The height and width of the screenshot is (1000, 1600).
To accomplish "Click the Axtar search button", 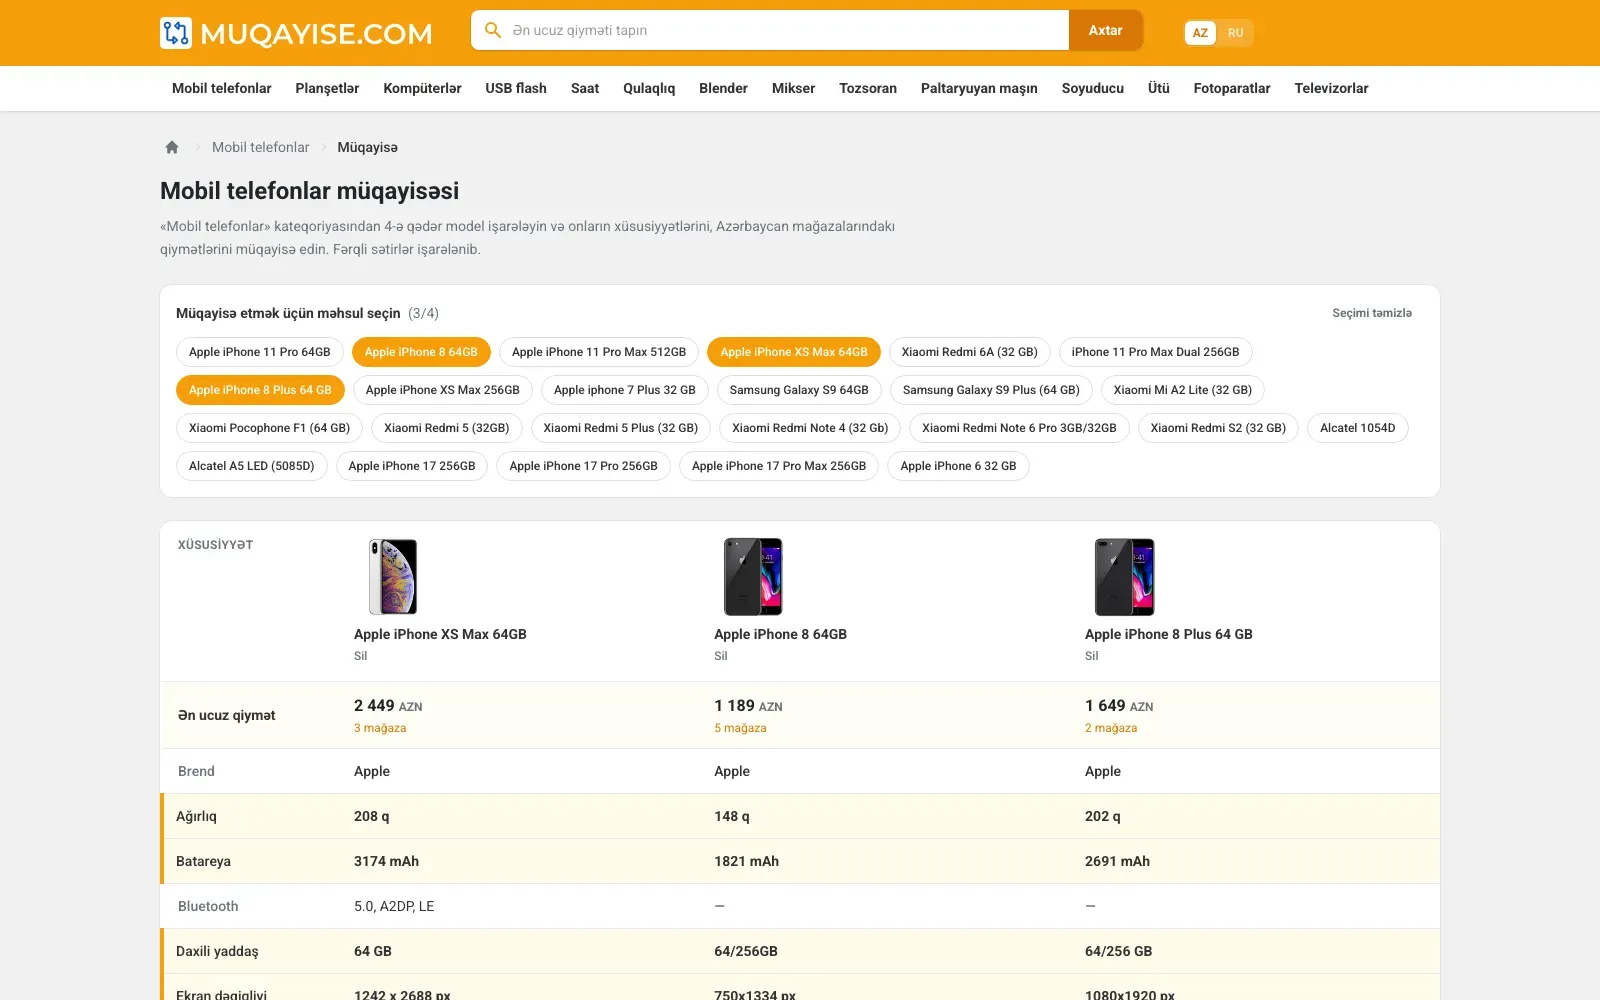I will [1105, 30].
